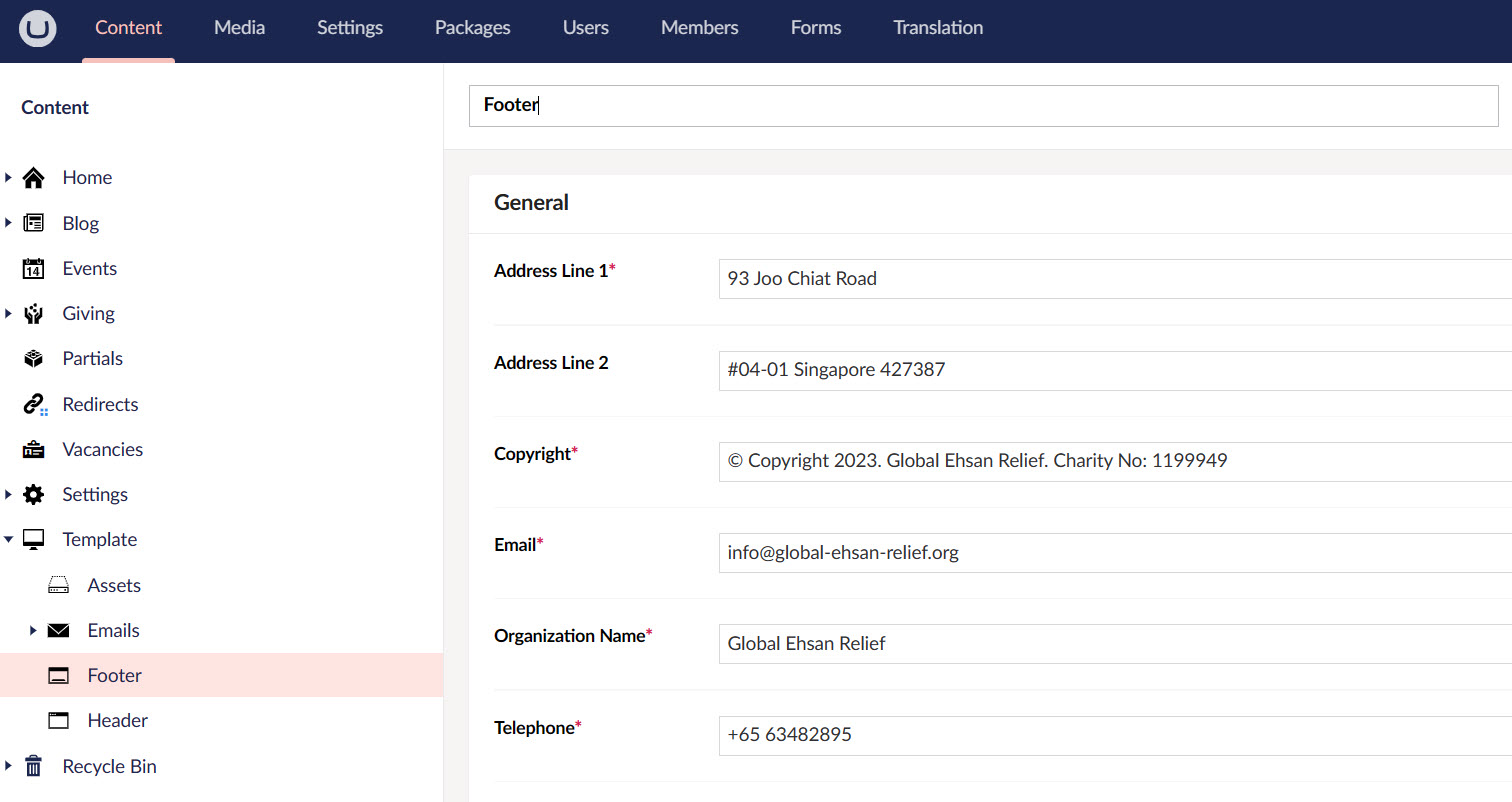Click the Giving hands icon
The image size is (1512, 802).
(33, 314)
